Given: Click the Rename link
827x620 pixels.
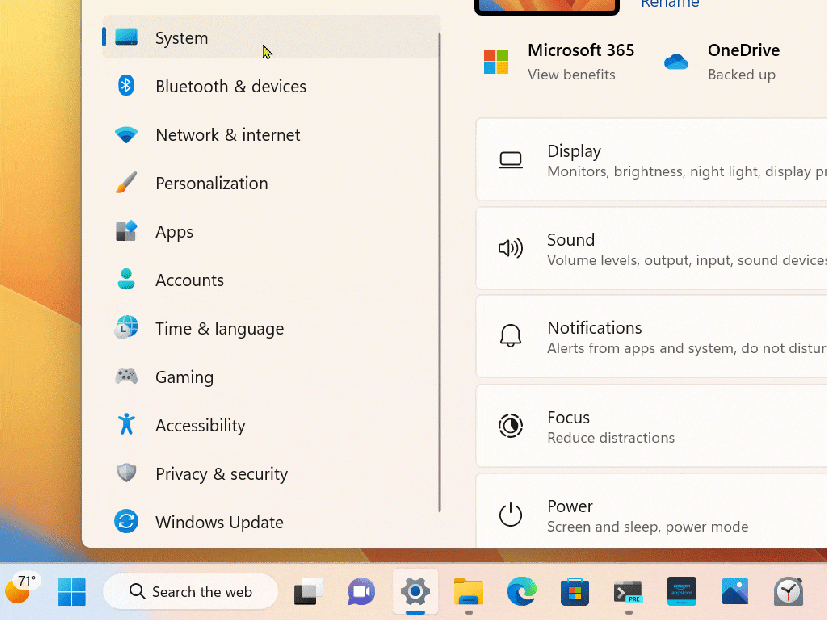Looking at the screenshot, I should [670, 4].
